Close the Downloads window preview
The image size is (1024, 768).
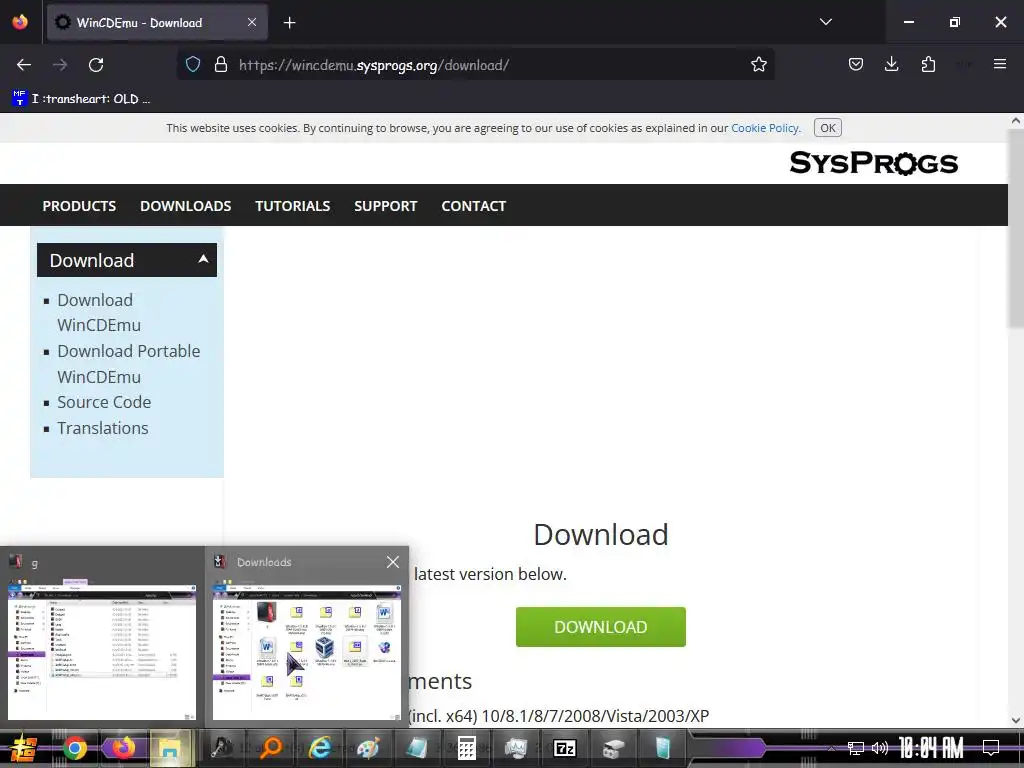pos(392,562)
